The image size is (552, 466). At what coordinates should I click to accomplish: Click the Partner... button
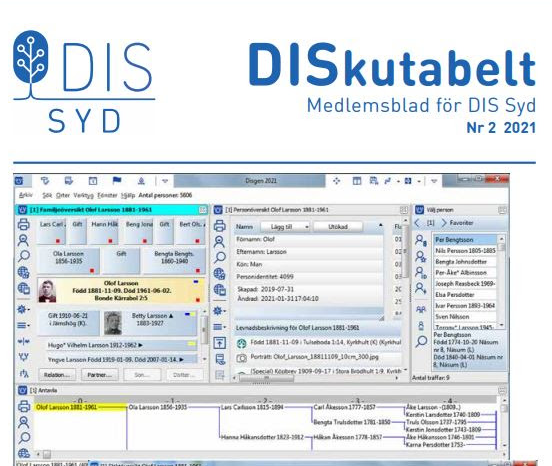pyautogui.click(x=100, y=375)
